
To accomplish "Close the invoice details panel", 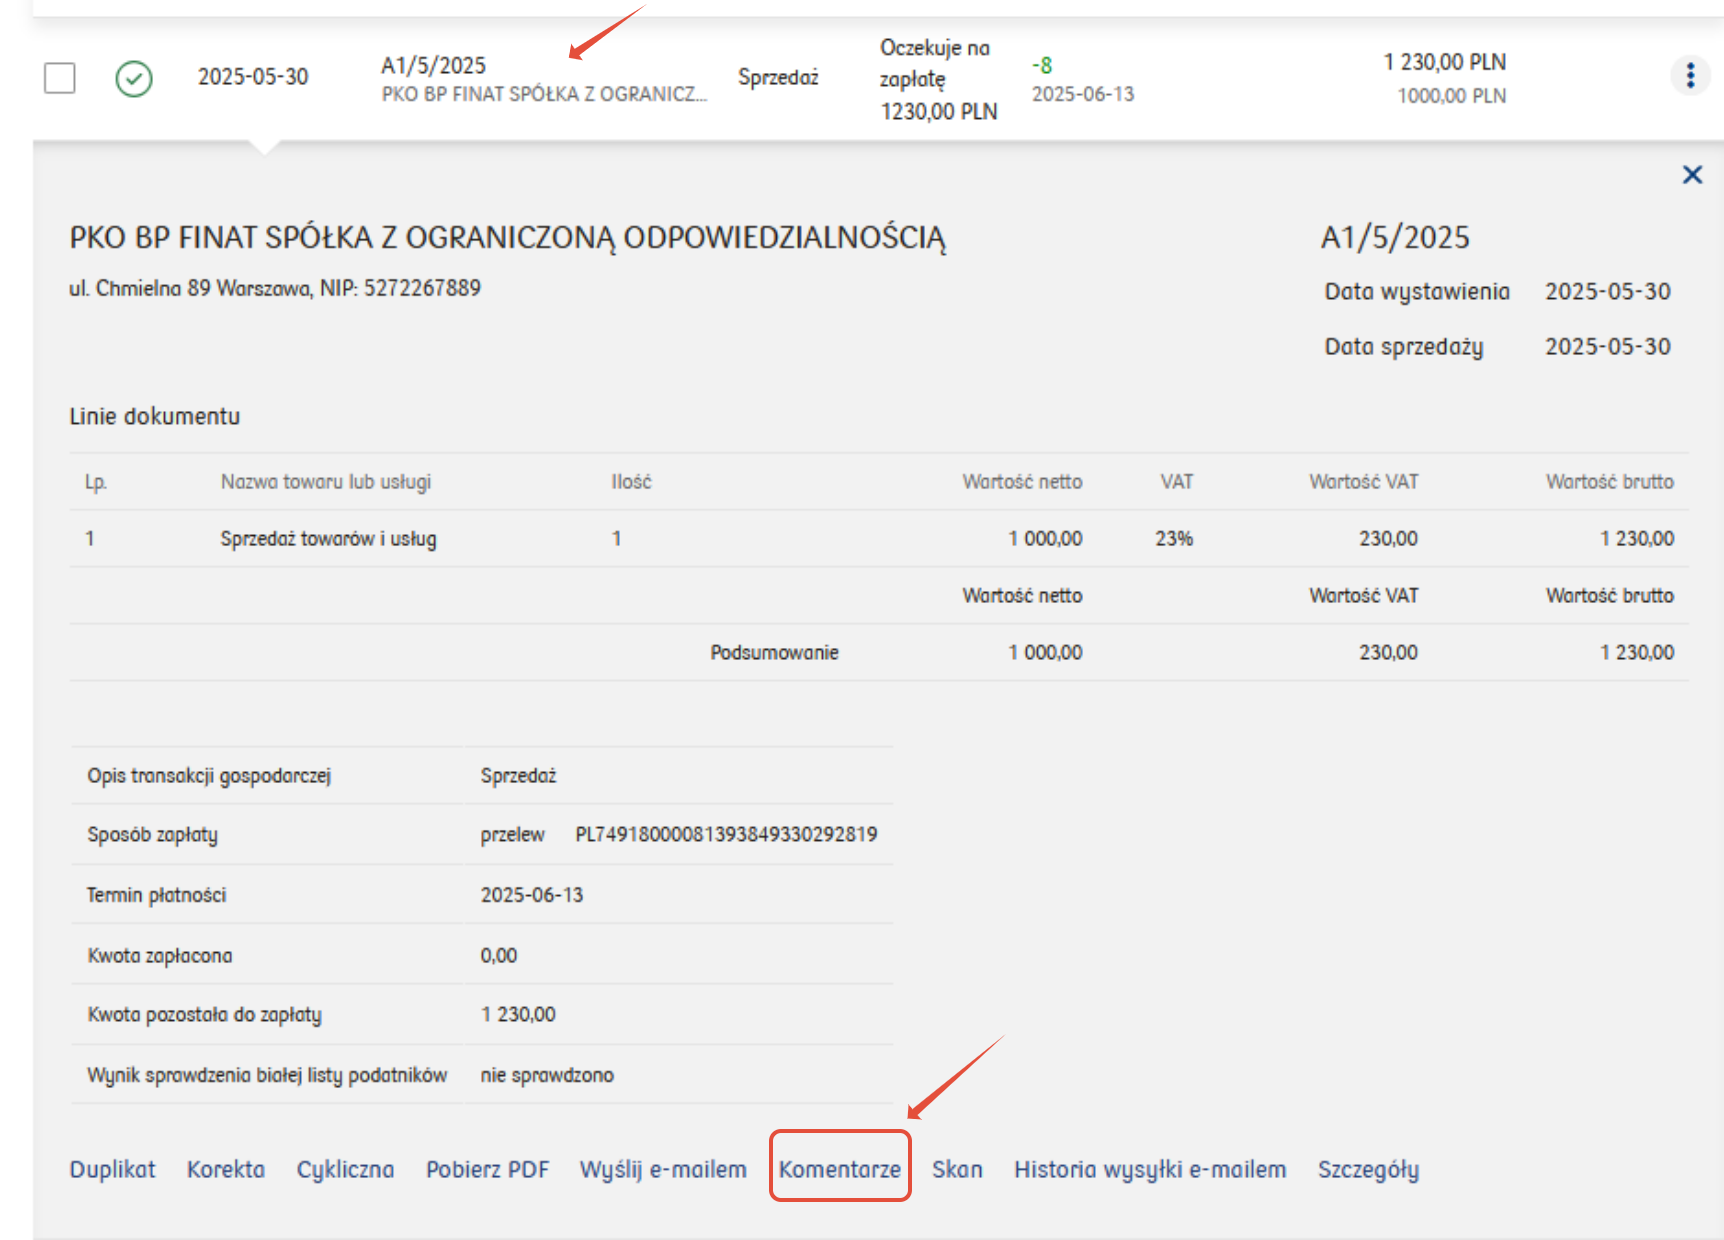I will pyautogui.click(x=1692, y=175).
